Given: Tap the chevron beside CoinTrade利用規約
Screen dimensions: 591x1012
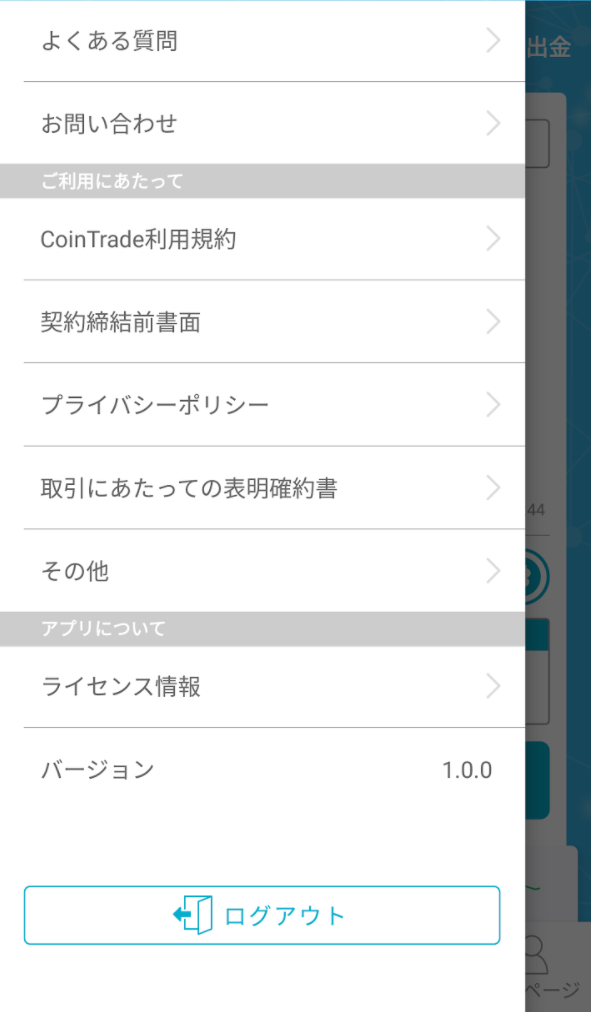Looking at the screenshot, I should (493, 239).
